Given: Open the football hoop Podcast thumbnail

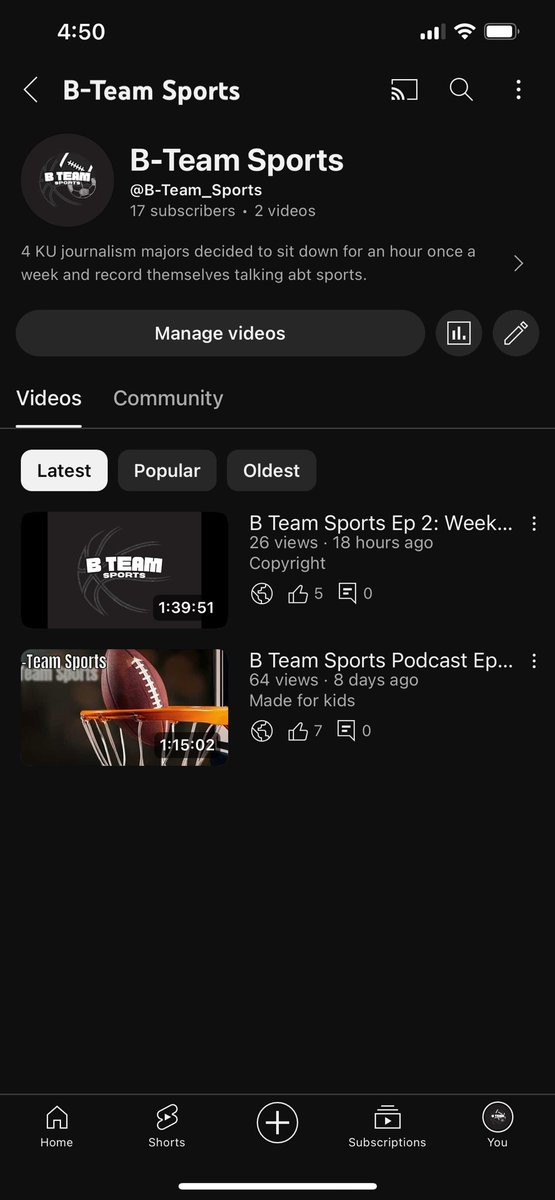Looking at the screenshot, I should (124, 707).
